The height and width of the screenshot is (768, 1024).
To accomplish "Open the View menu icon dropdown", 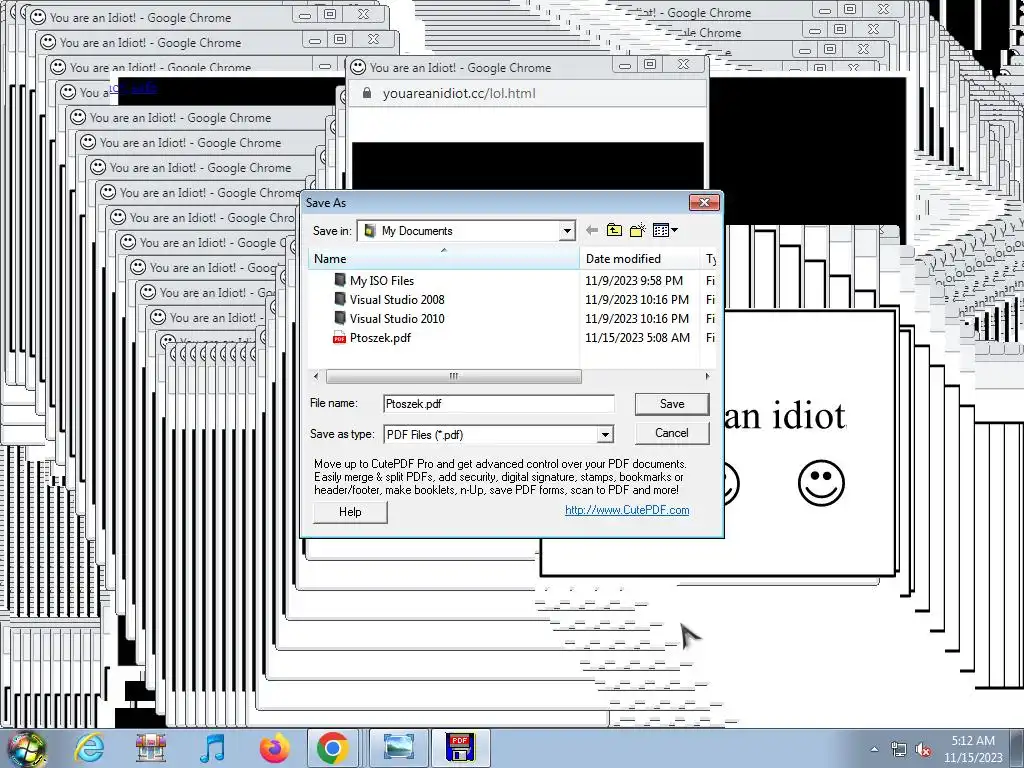I will click(665, 230).
